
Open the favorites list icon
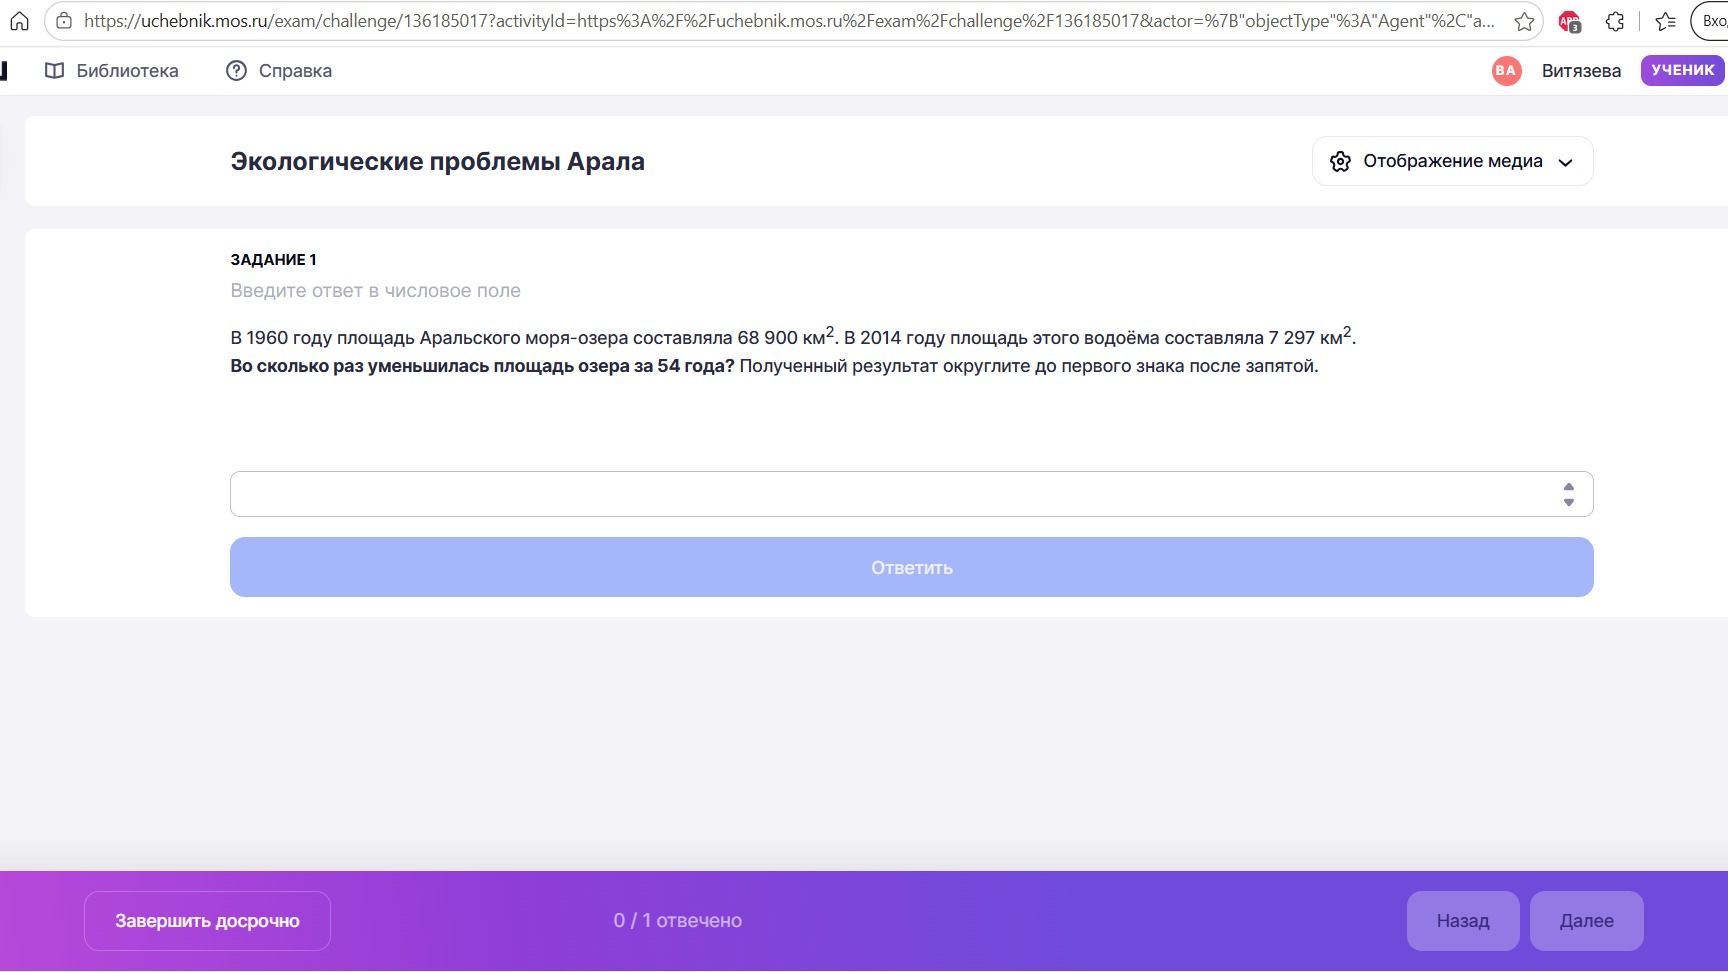pyautogui.click(x=1665, y=21)
